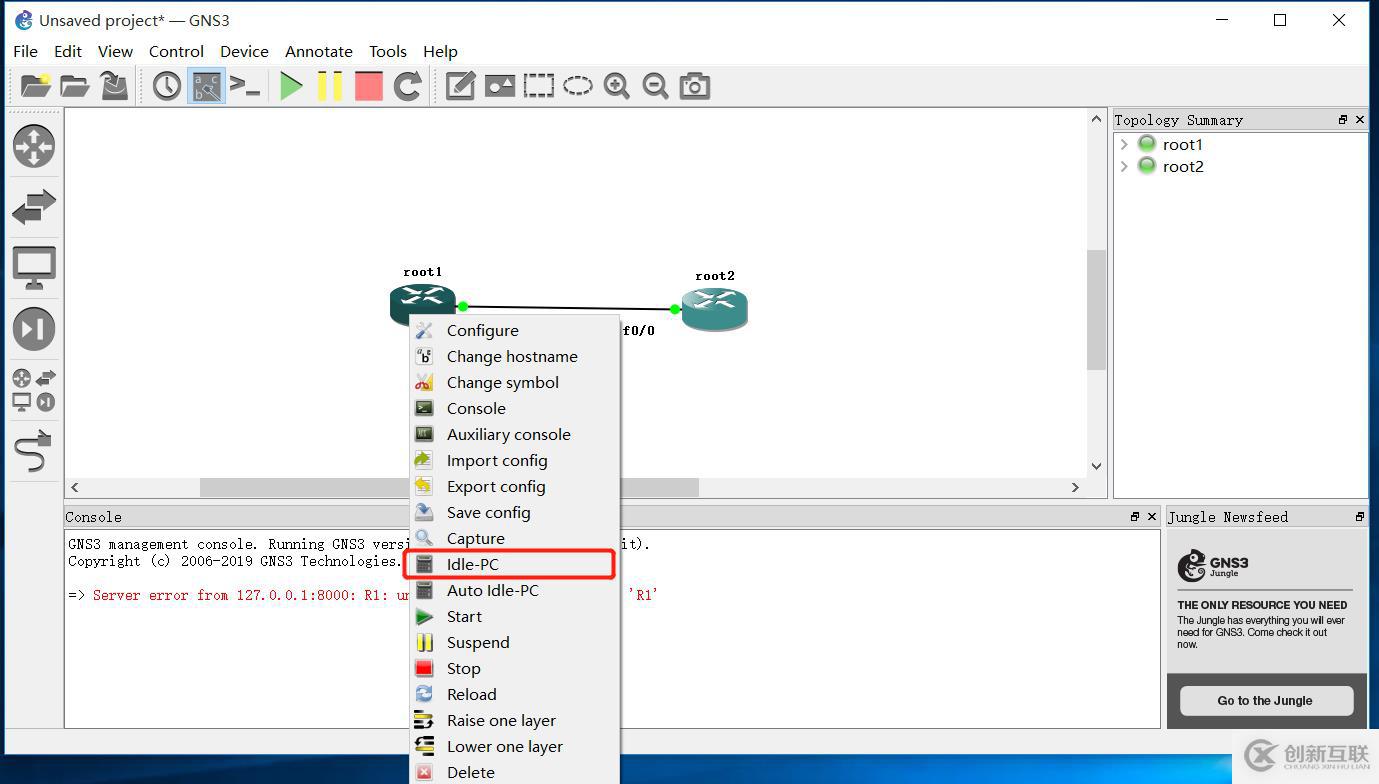Float the Jungle Newsfeed panel

1359,517
